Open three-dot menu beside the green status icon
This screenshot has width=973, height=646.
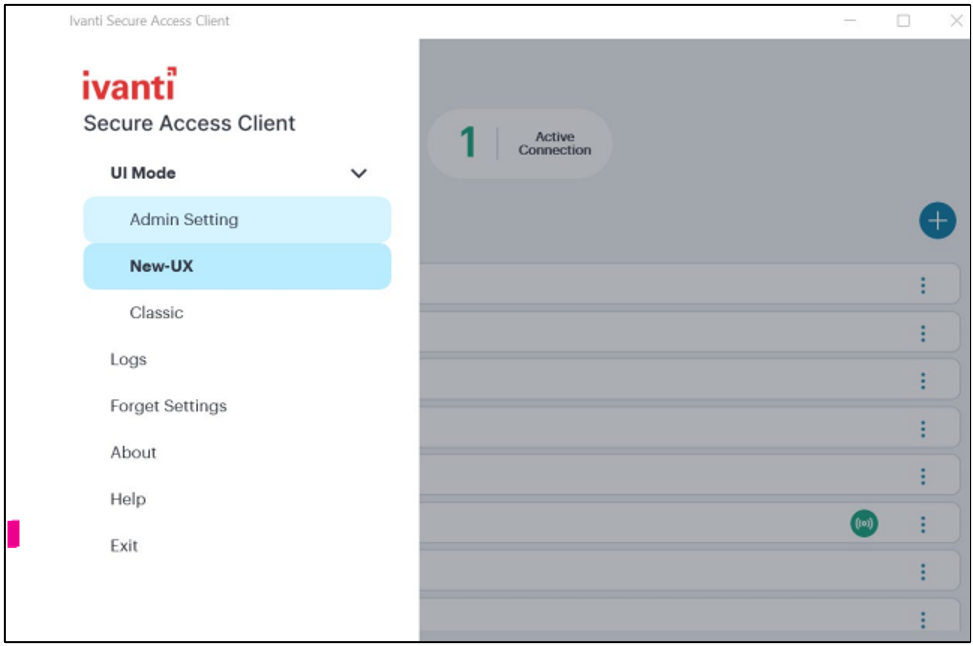pyautogui.click(x=922, y=524)
